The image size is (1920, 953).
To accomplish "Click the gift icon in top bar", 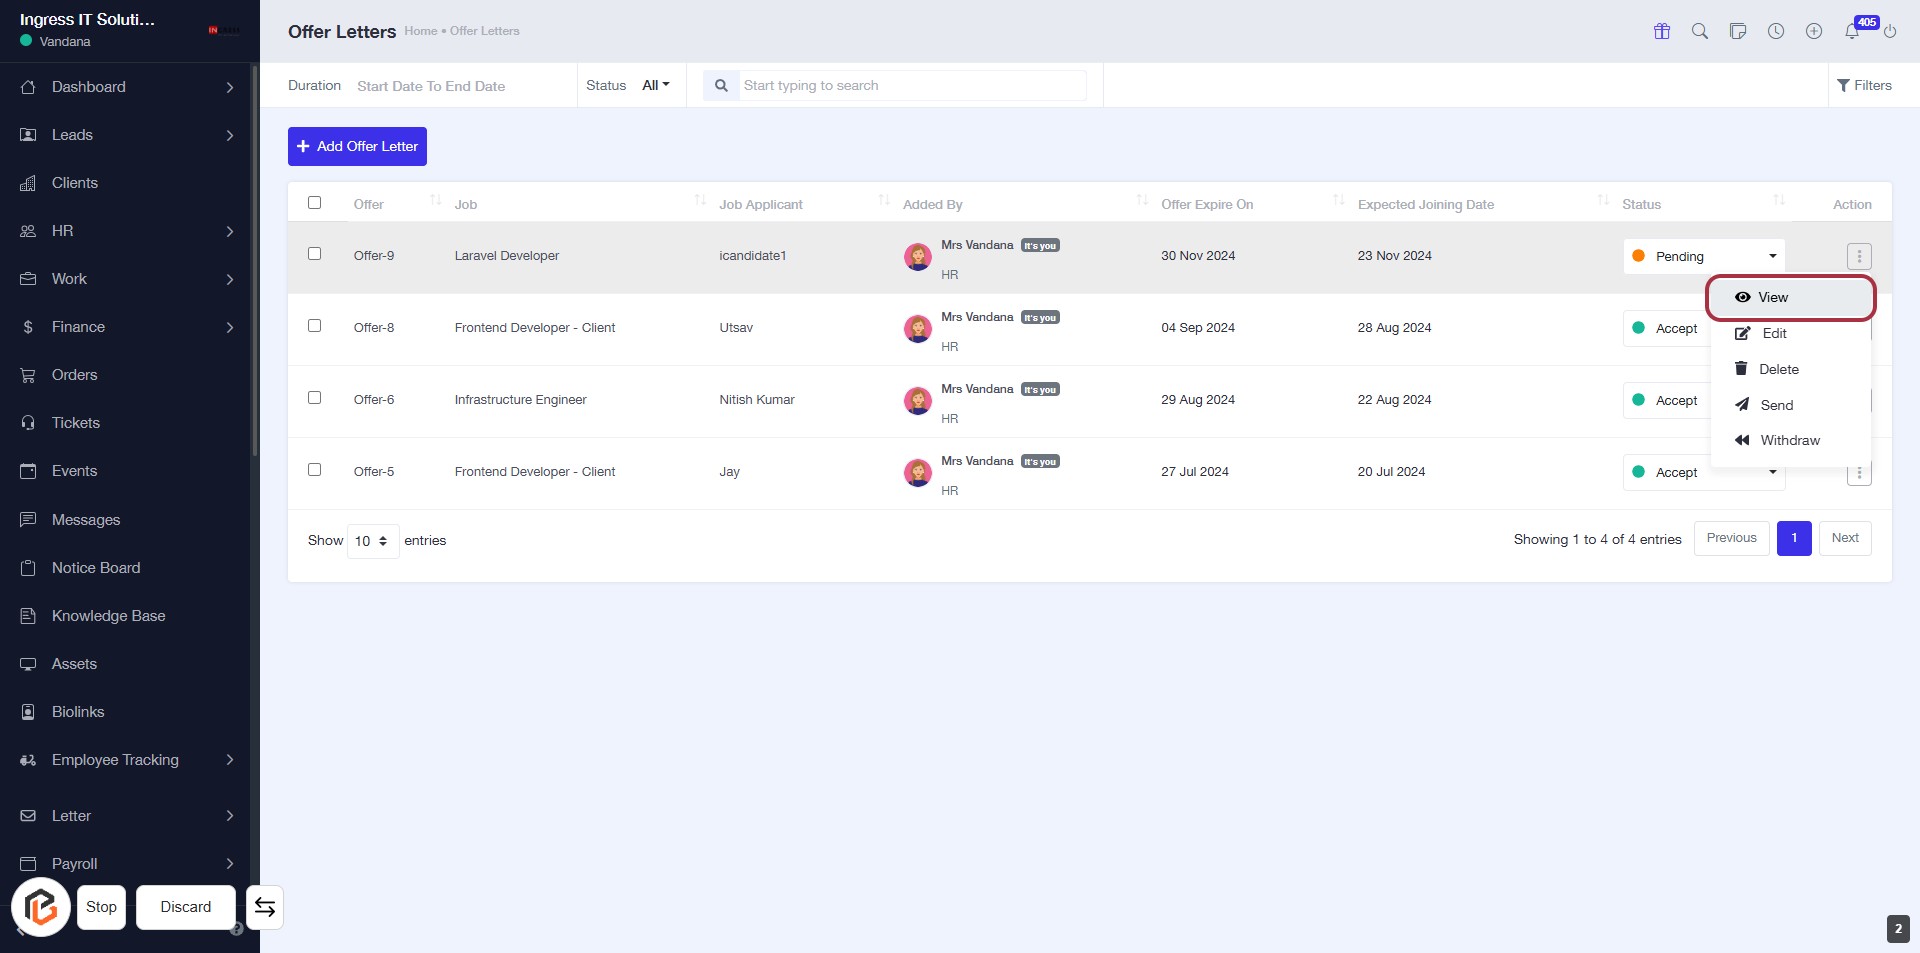I will [1661, 31].
